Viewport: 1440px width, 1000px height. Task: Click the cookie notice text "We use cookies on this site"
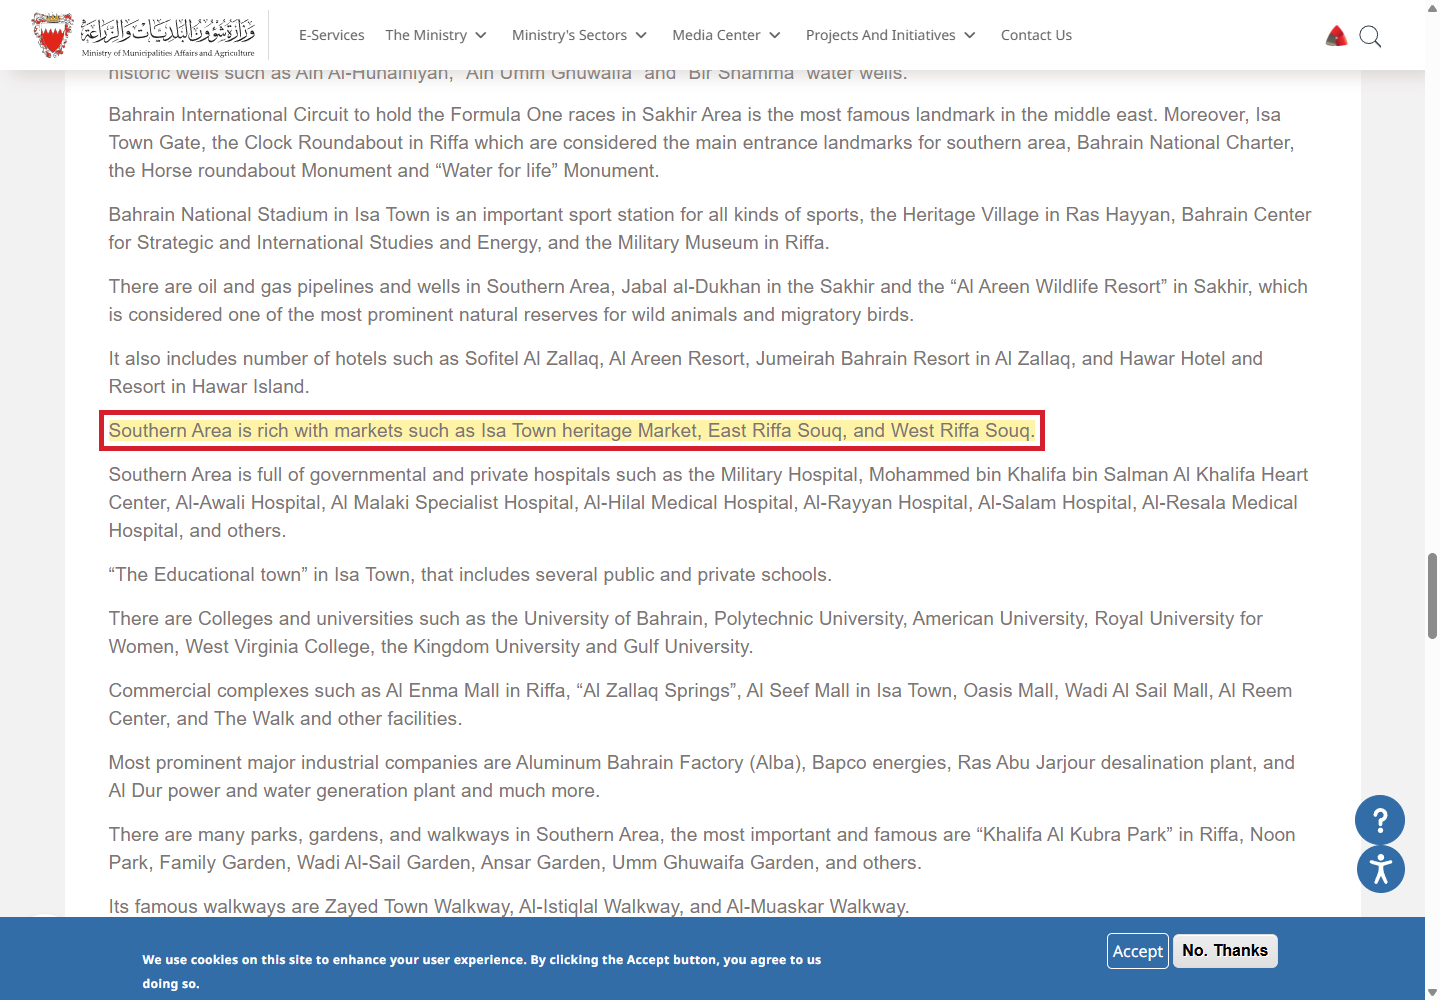click(482, 971)
